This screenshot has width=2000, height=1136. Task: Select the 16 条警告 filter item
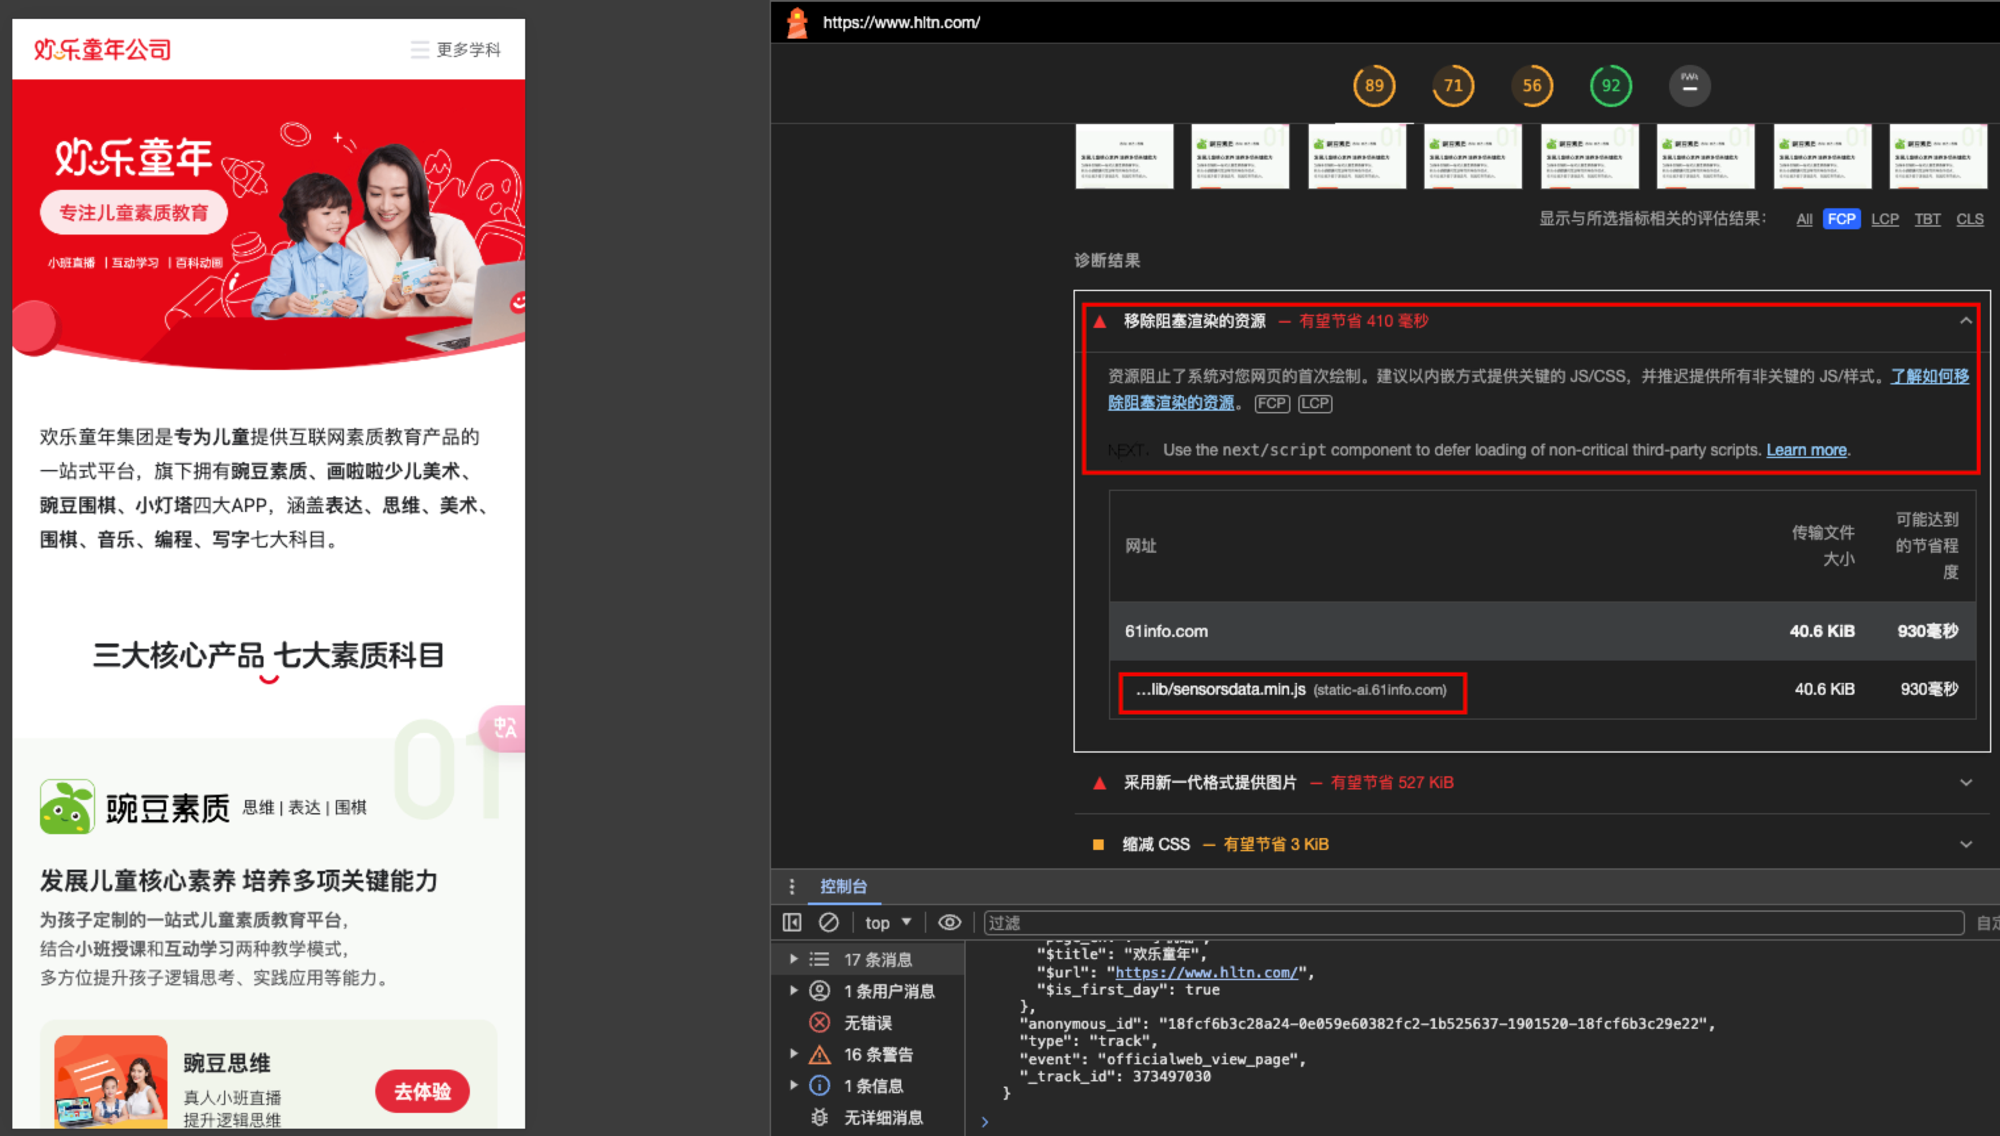click(878, 1054)
